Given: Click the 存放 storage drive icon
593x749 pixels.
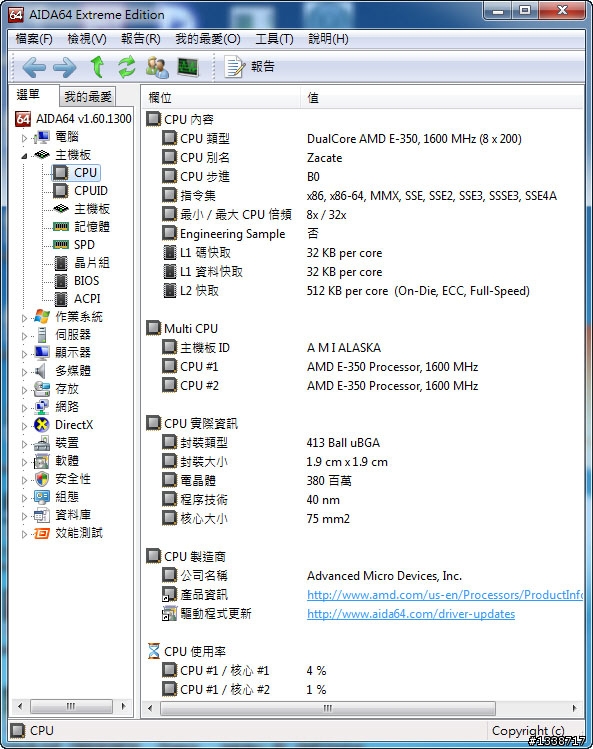Looking at the screenshot, I should [42, 388].
